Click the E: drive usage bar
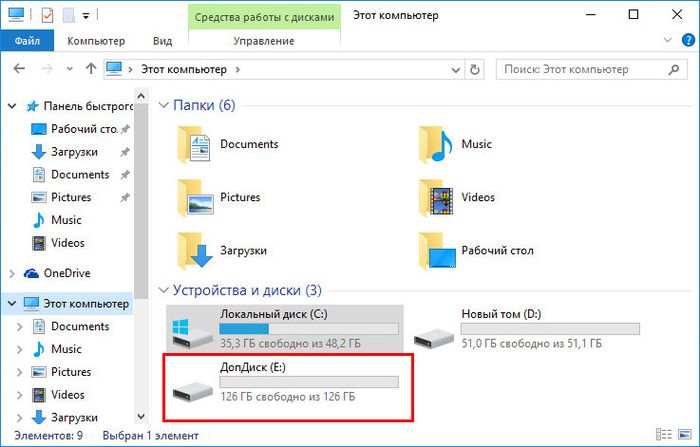Image resolution: width=700 pixels, height=447 pixels. (309, 382)
